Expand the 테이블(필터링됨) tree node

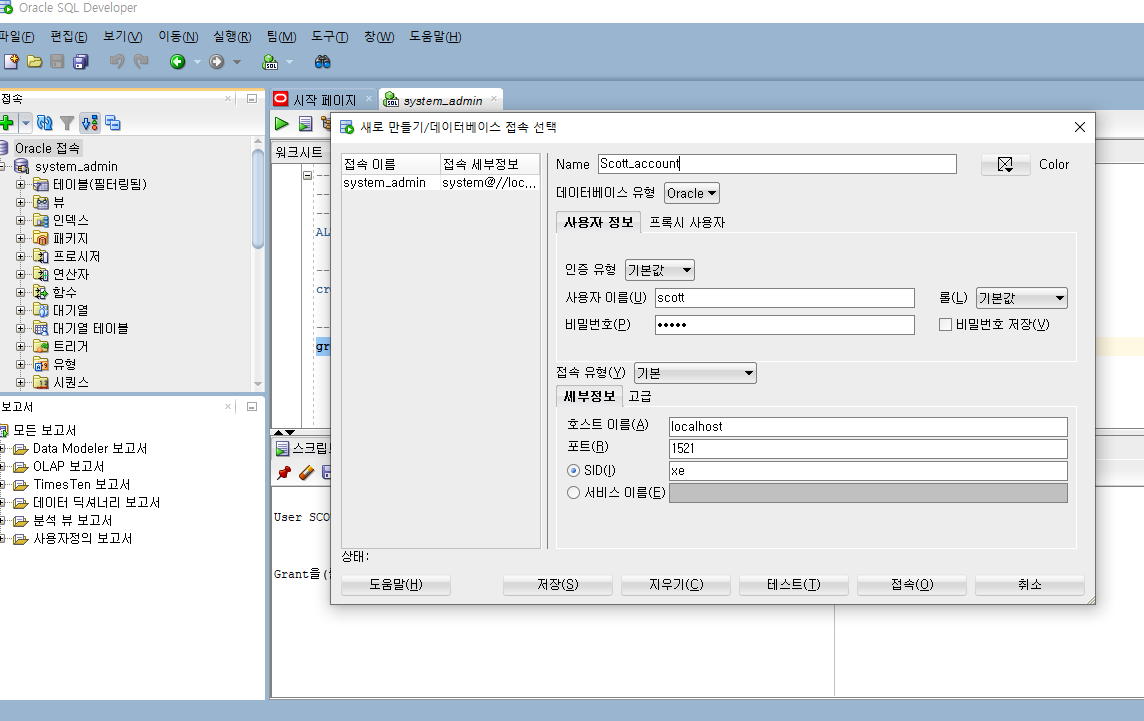coord(20,185)
